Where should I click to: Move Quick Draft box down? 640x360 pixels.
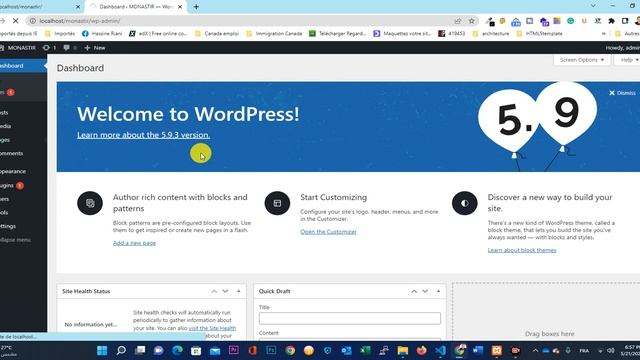tap(425, 291)
